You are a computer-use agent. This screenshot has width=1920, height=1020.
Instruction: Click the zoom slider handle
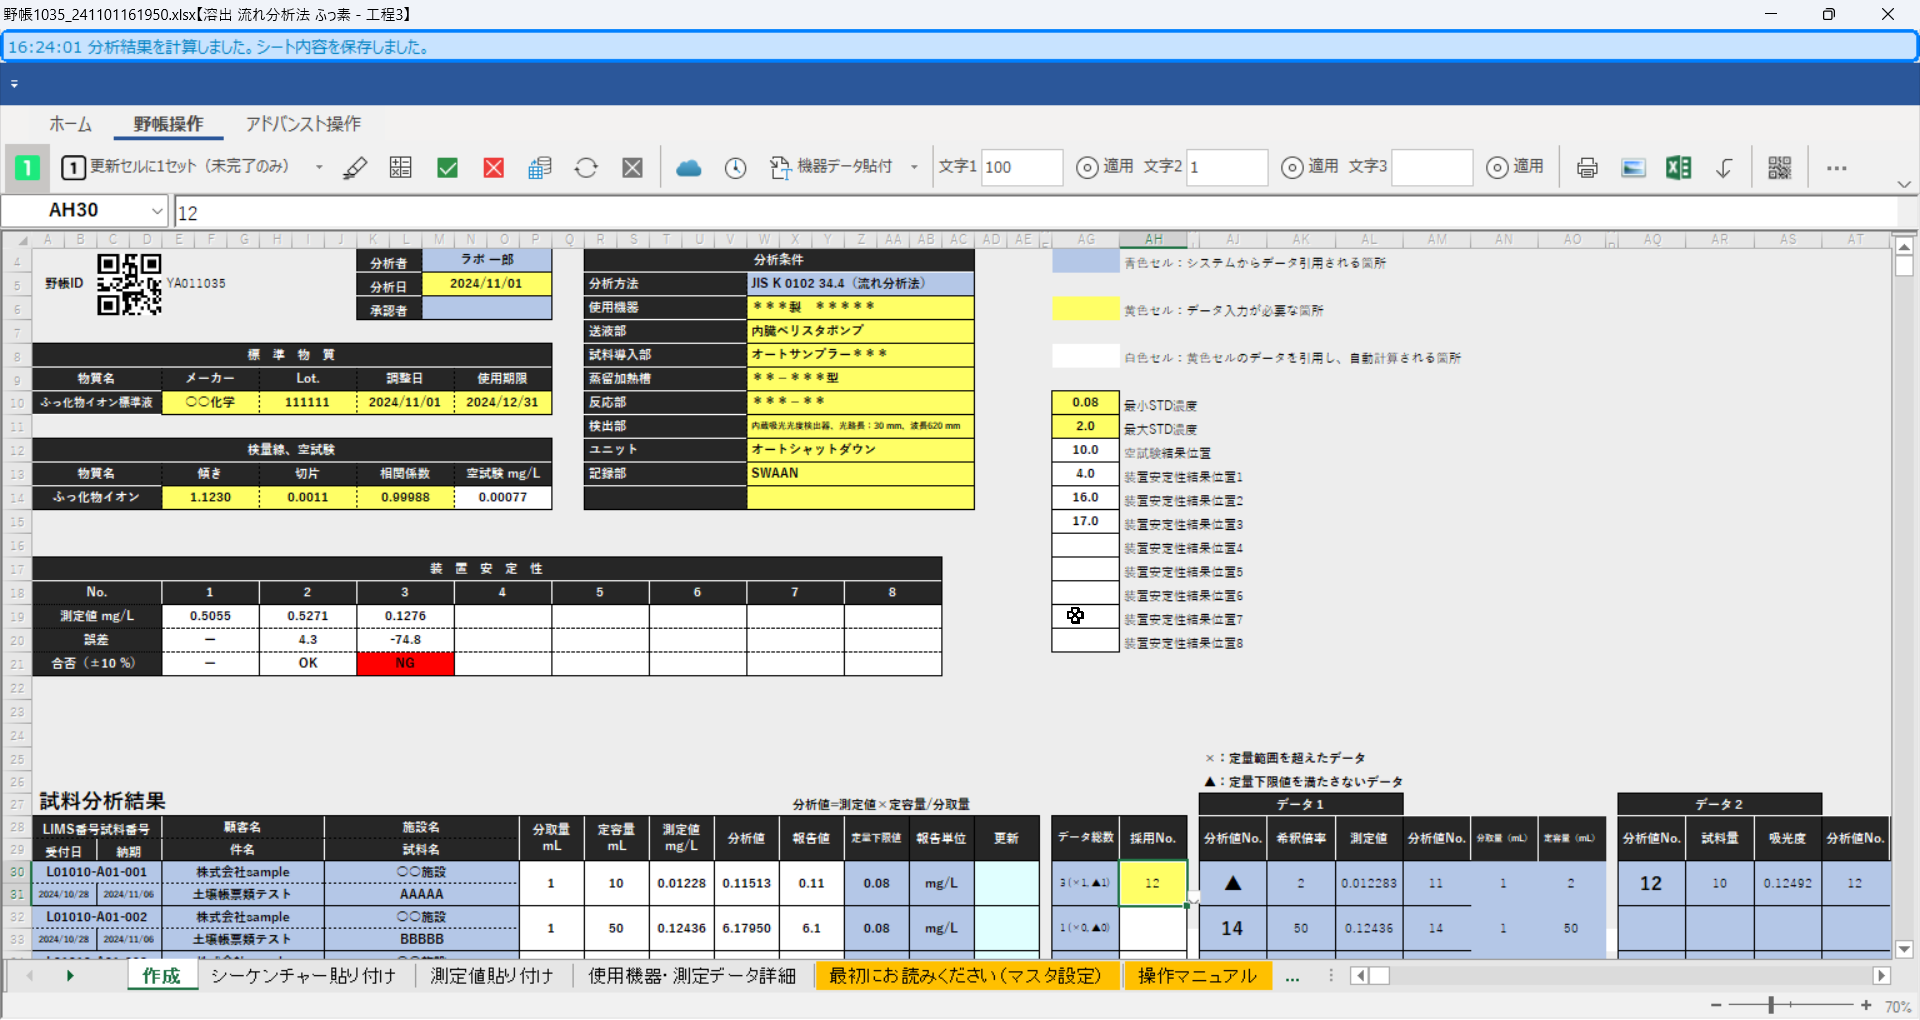1771,1005
